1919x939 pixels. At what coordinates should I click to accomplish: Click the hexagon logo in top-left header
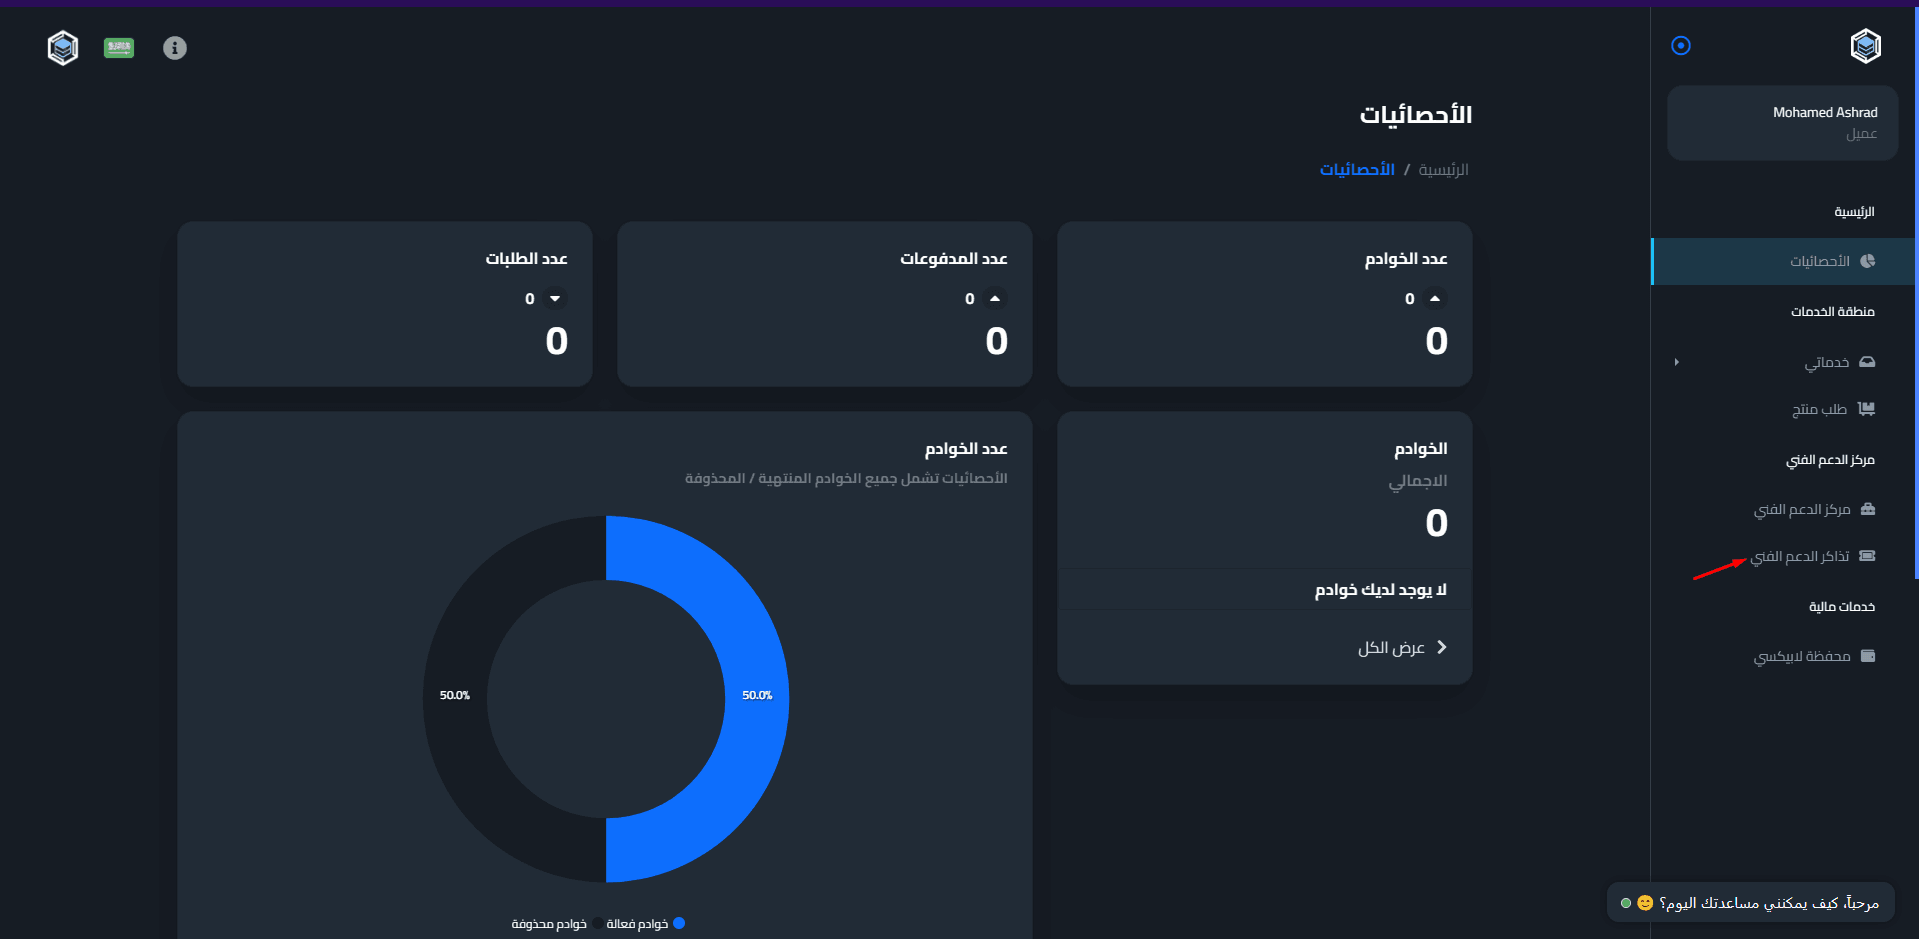pos(63,47)
